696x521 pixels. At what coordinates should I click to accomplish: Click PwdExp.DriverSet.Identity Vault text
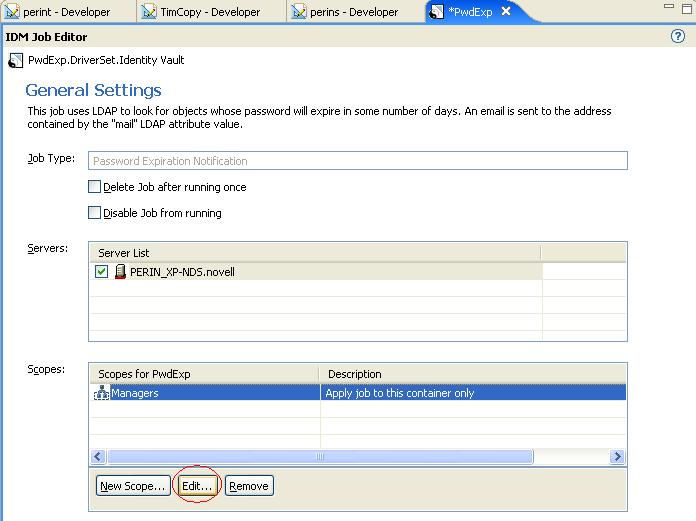pyautogui.click(x=106, y=60)
